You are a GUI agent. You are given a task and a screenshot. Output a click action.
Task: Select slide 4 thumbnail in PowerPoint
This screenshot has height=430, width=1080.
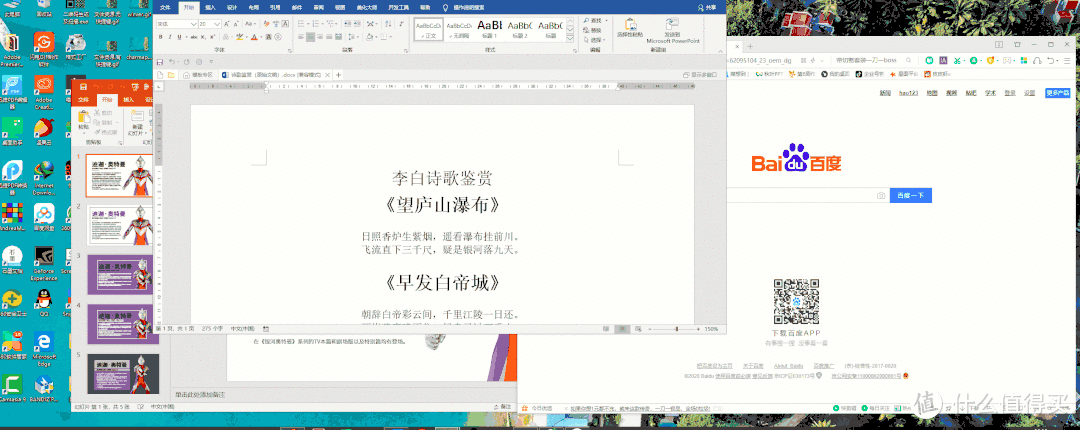(120, 324)
